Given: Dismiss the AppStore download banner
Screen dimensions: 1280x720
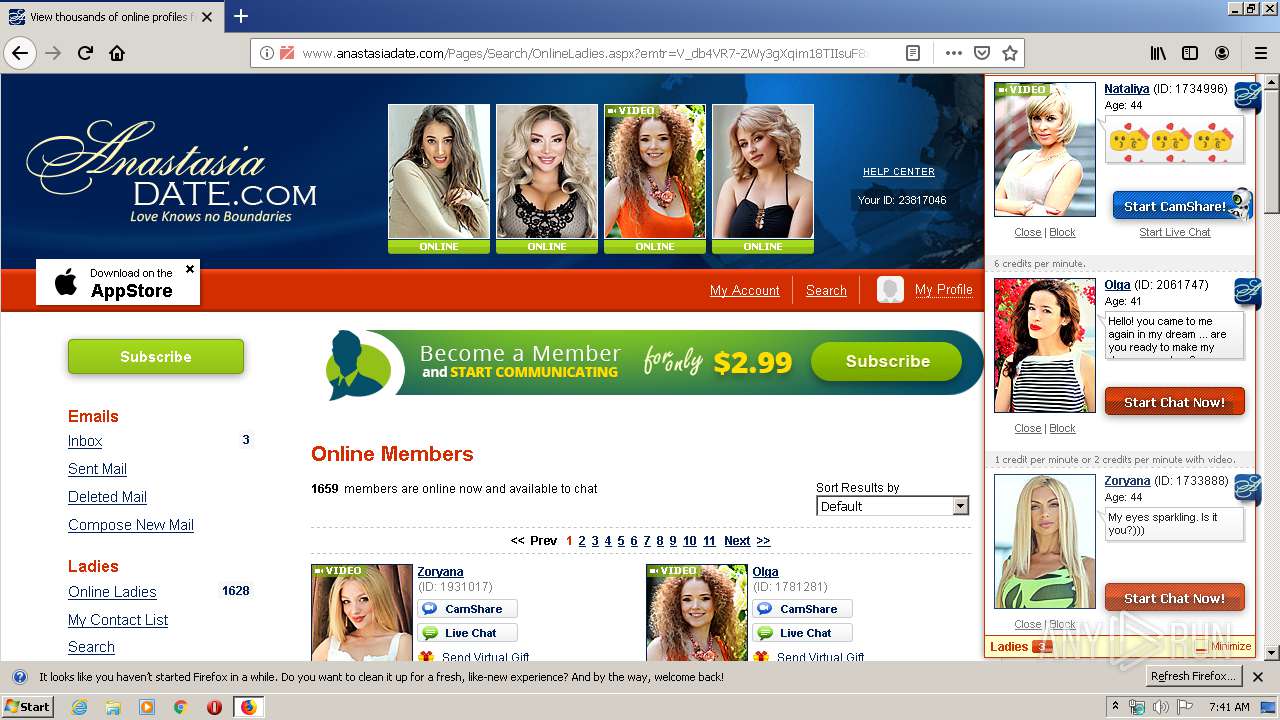Looking at the screenshot, I should click(190, 269).
